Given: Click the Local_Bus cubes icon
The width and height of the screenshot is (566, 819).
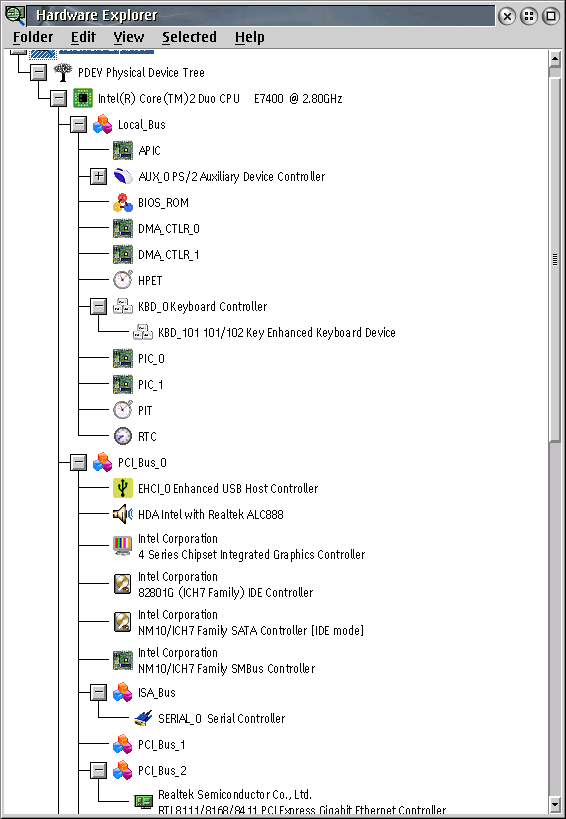Looking at the screenshot, I should tap(102, 125).
